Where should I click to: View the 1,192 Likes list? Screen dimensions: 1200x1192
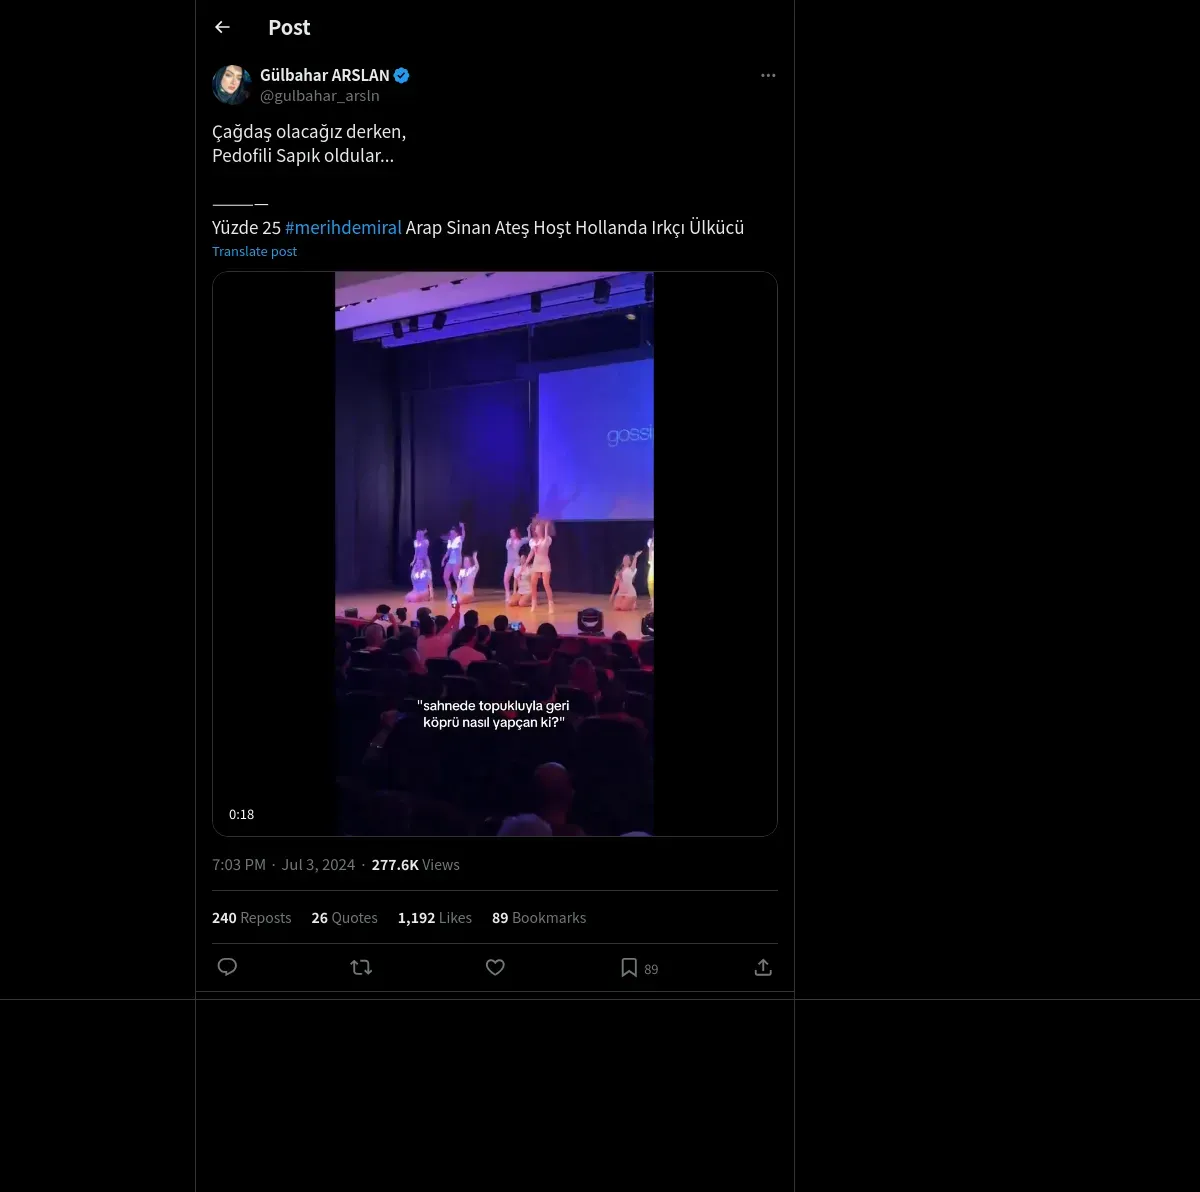(434, 918)
